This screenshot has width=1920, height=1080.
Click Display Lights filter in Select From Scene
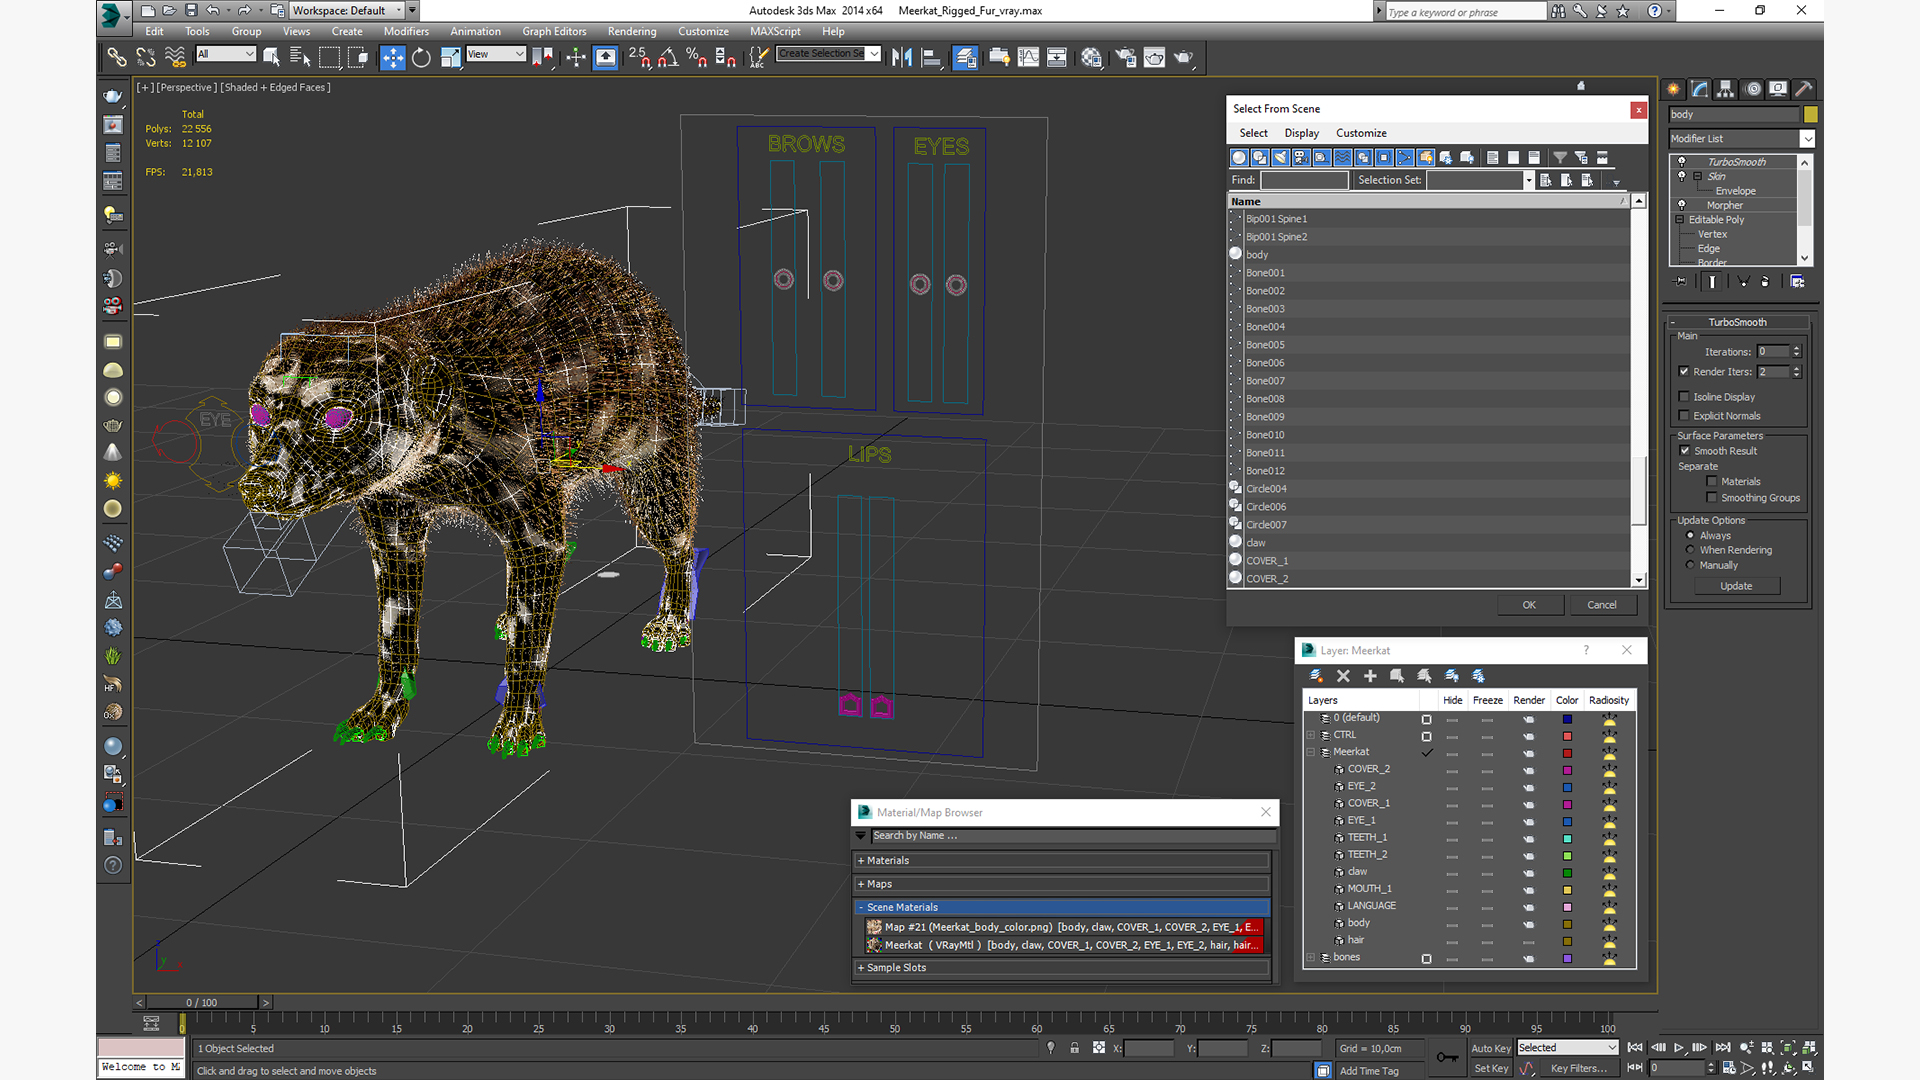pos(1280,157)
